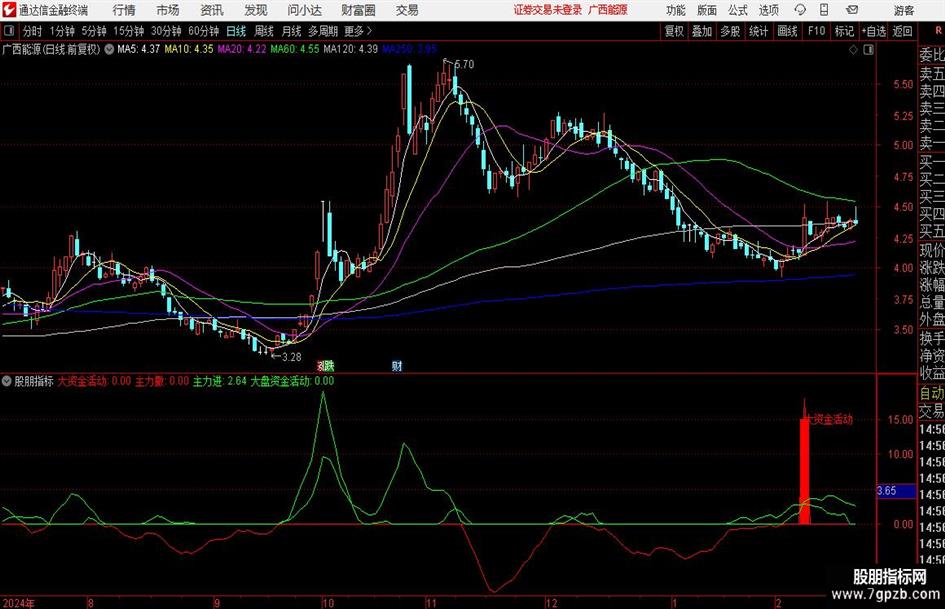Click the 游客 guest account label
Image resolution: width=945 pixels, height=609 pixels.
click(x=904, y=10)
